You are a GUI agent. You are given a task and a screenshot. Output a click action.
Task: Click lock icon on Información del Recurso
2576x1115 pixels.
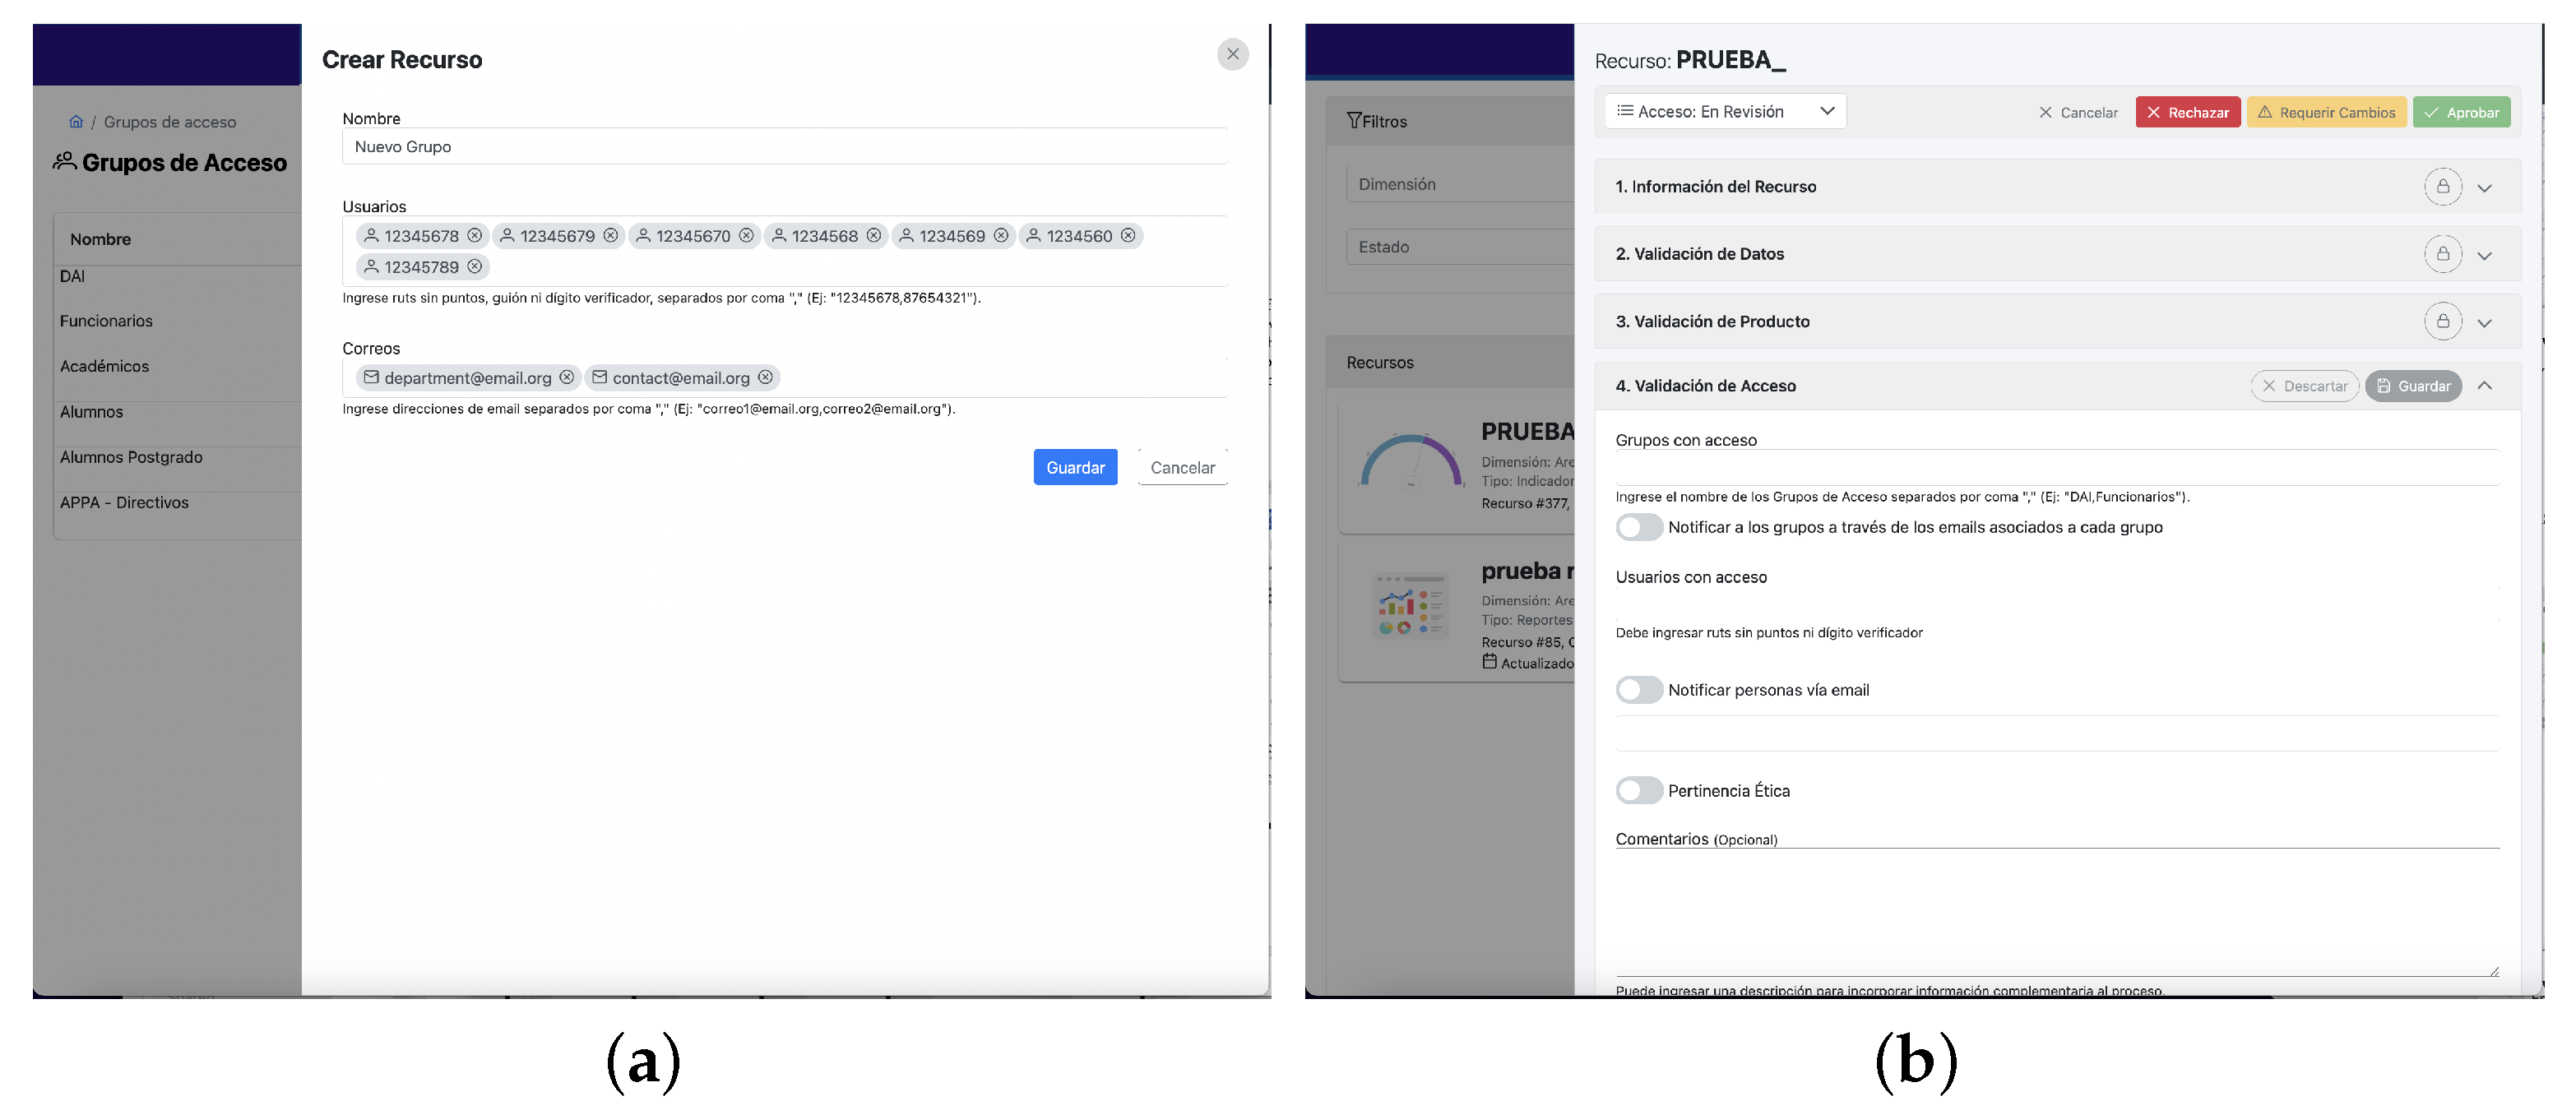click(x=2442, y=187)
